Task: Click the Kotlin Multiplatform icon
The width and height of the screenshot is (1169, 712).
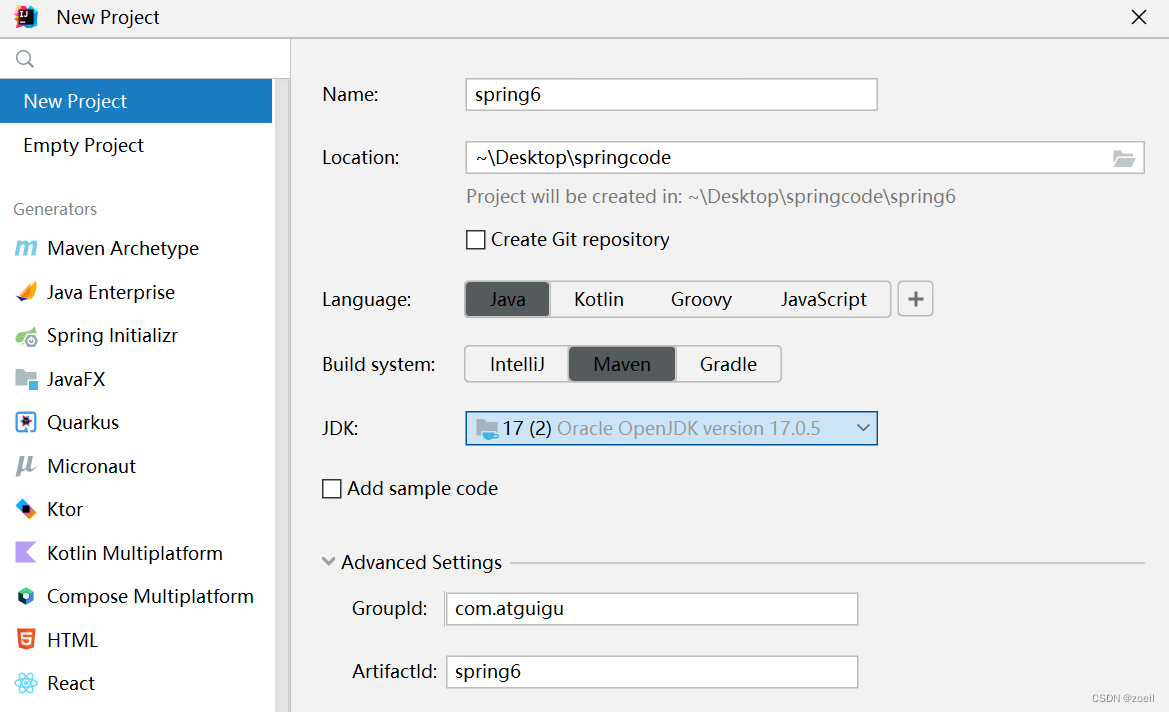Action: 26,552
